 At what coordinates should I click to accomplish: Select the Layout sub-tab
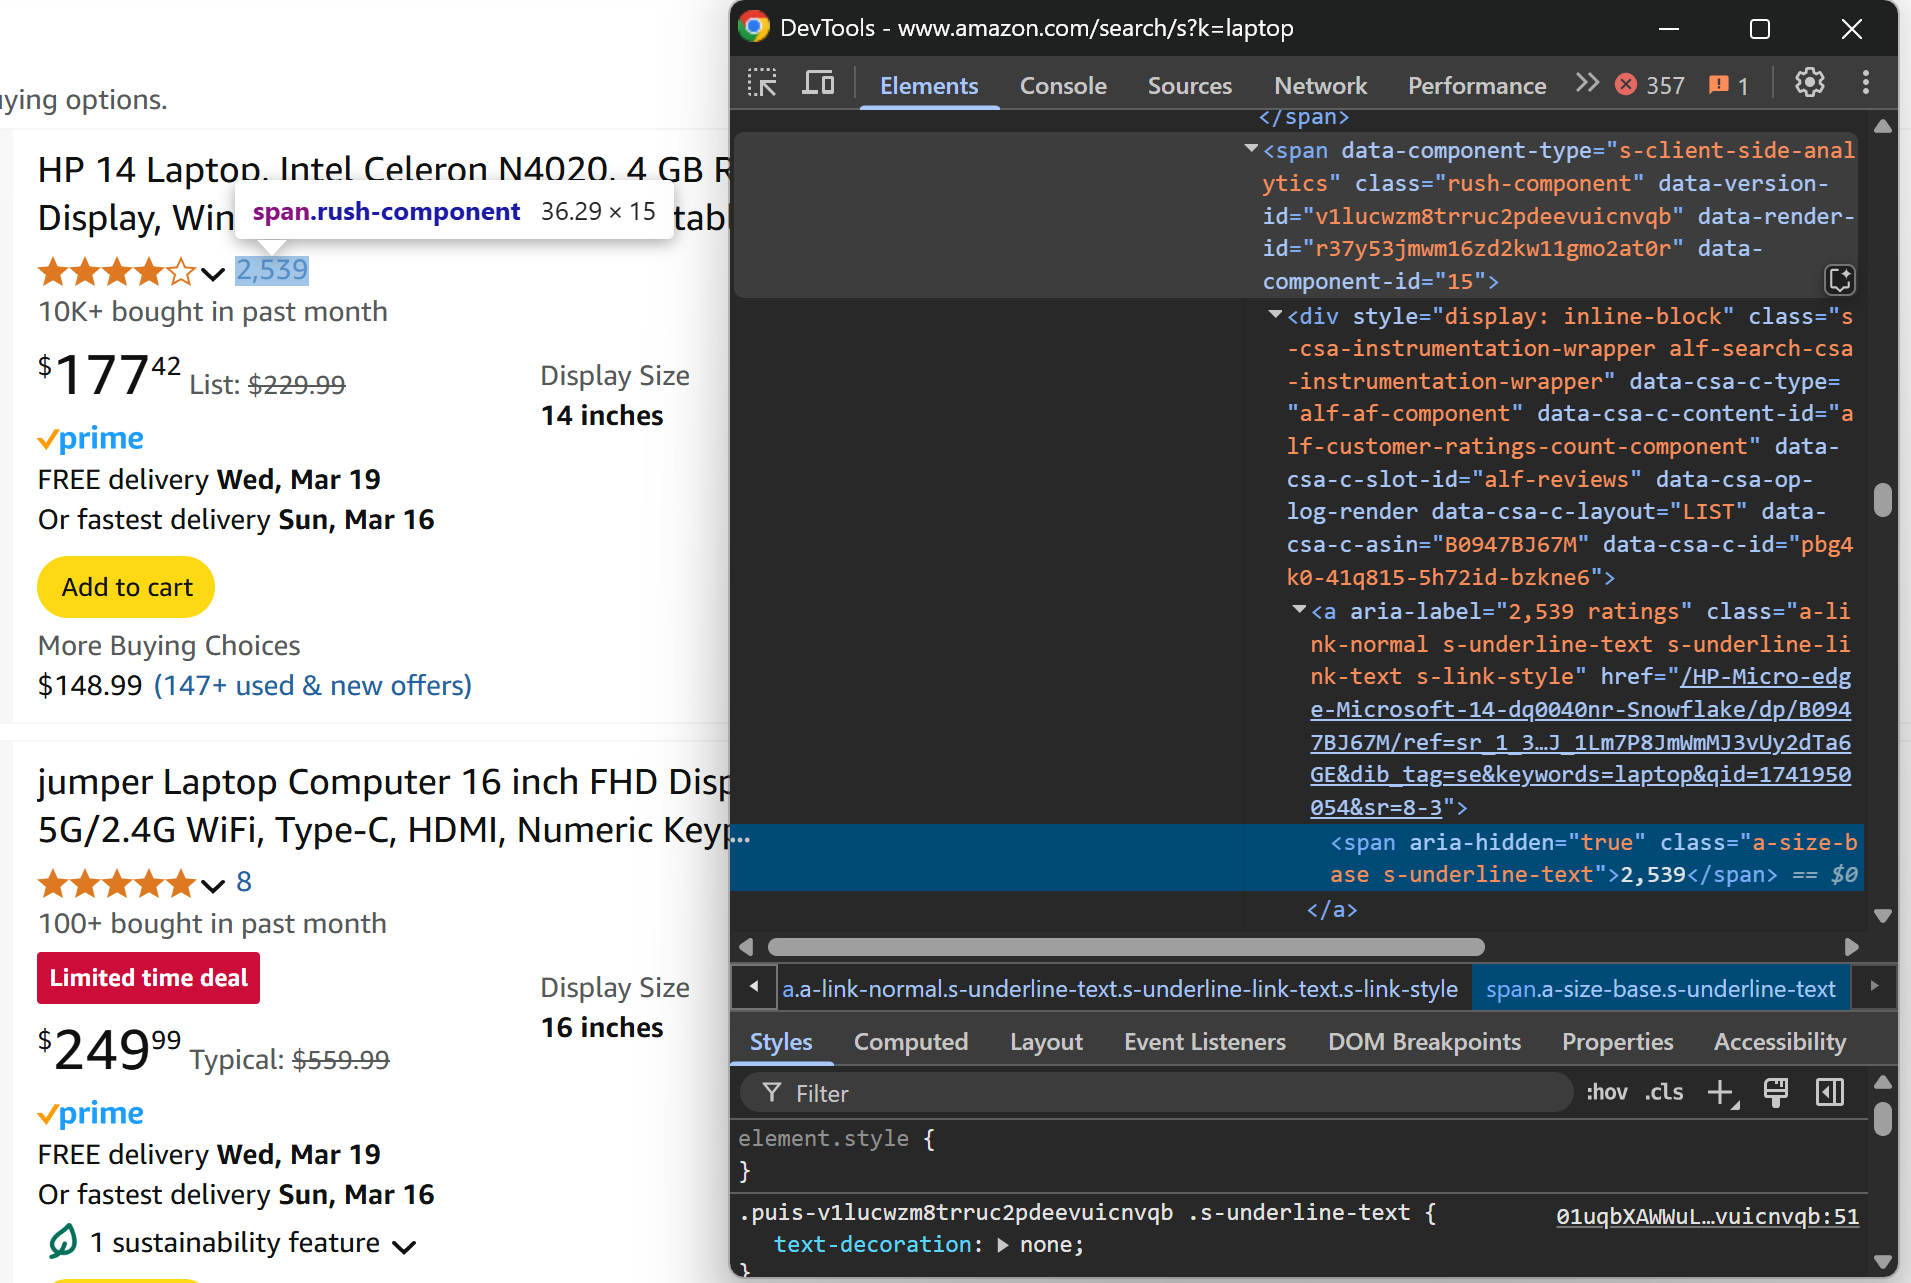click(1046, 1042)
